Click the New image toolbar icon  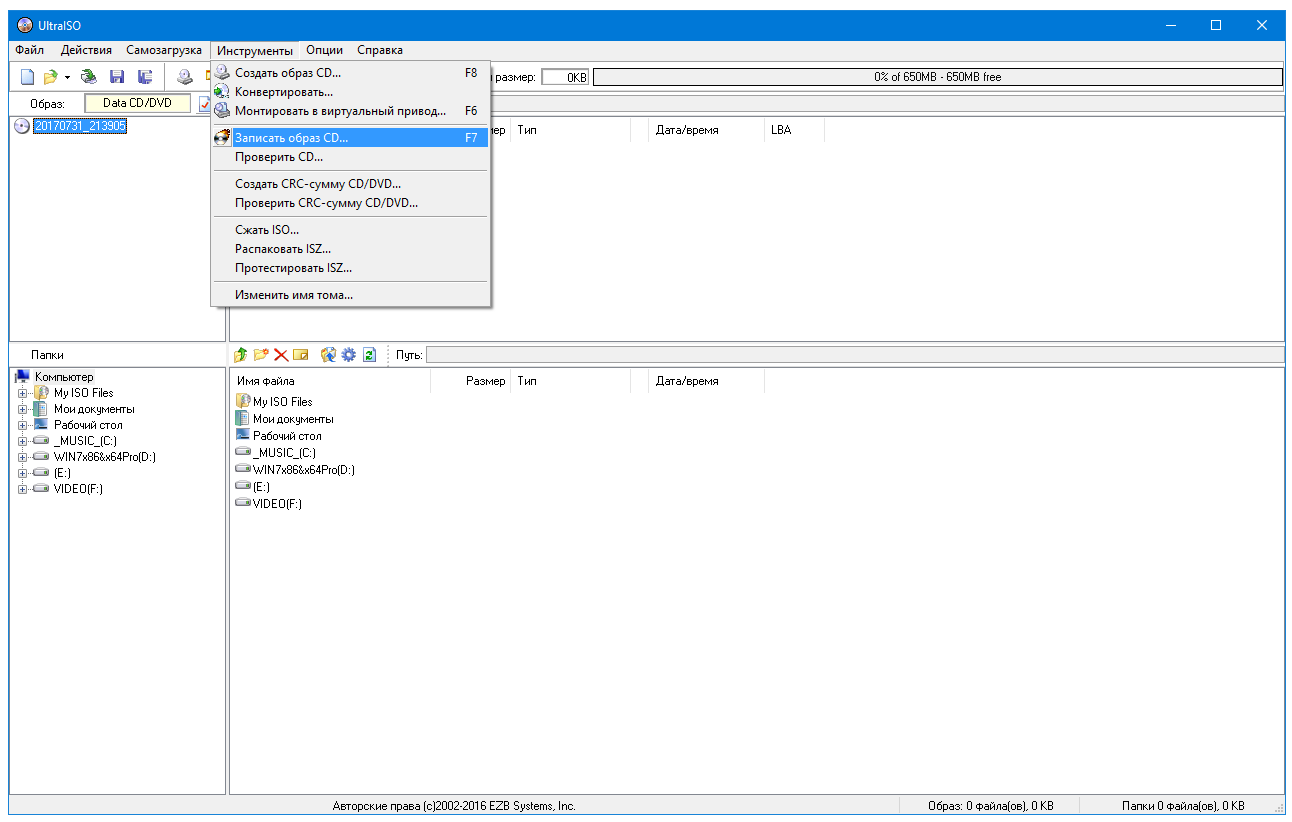[x=28, y=77]
